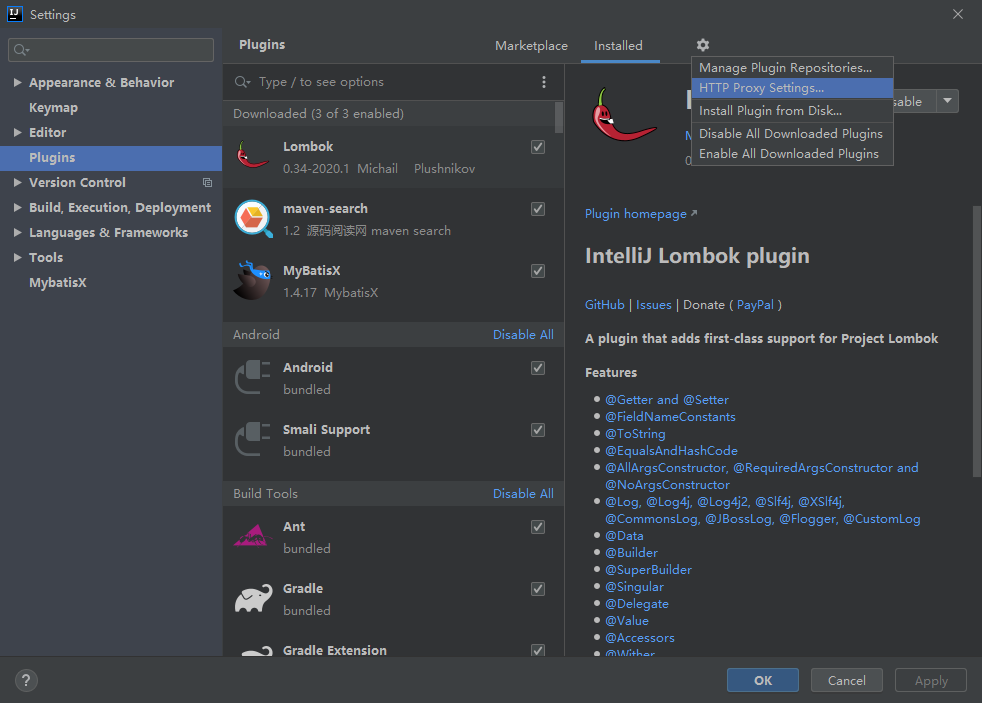
Task: Click the Cancel button
Action: (x=847, y=680)
